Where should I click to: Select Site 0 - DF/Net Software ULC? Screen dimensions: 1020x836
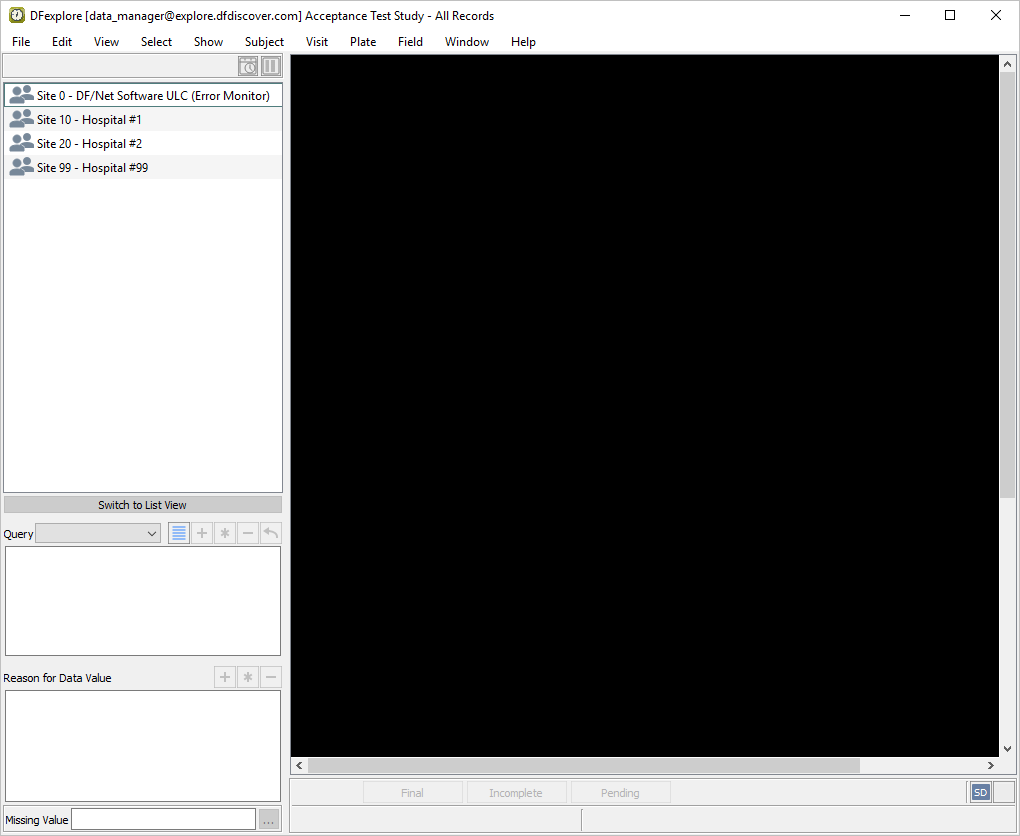click(x=153, y=96)
